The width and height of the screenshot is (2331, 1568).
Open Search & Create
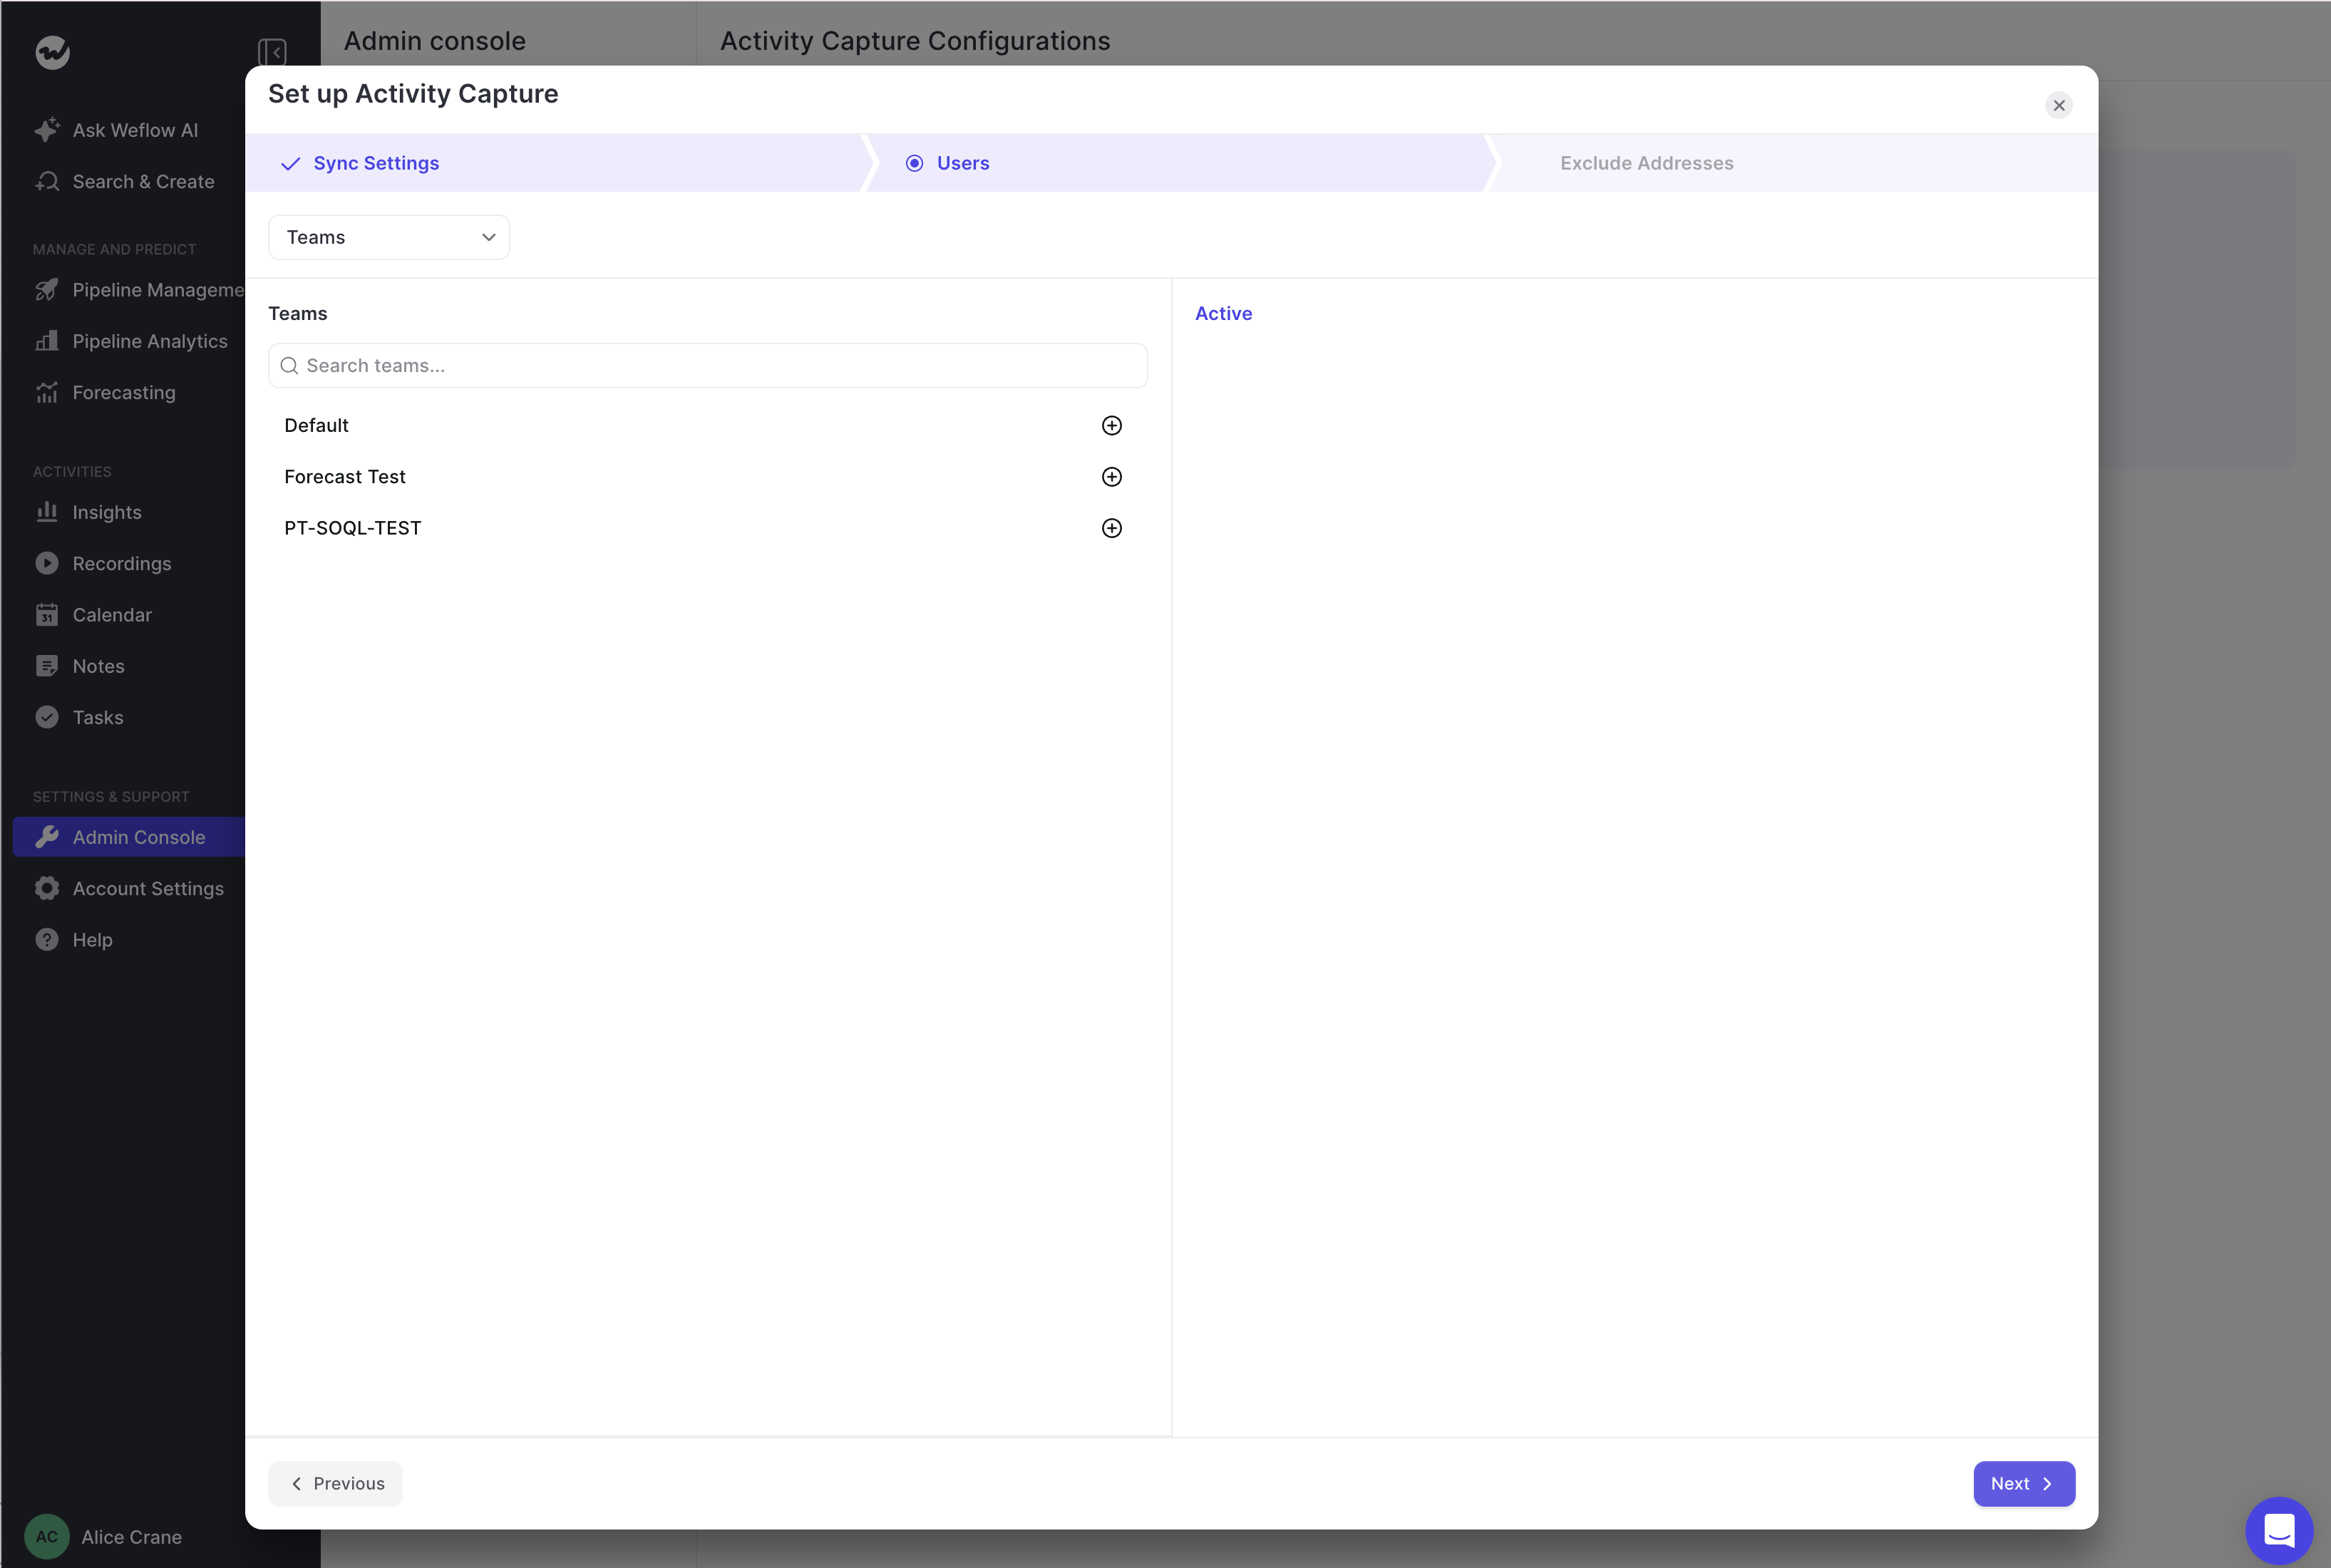tap(125, 182)
